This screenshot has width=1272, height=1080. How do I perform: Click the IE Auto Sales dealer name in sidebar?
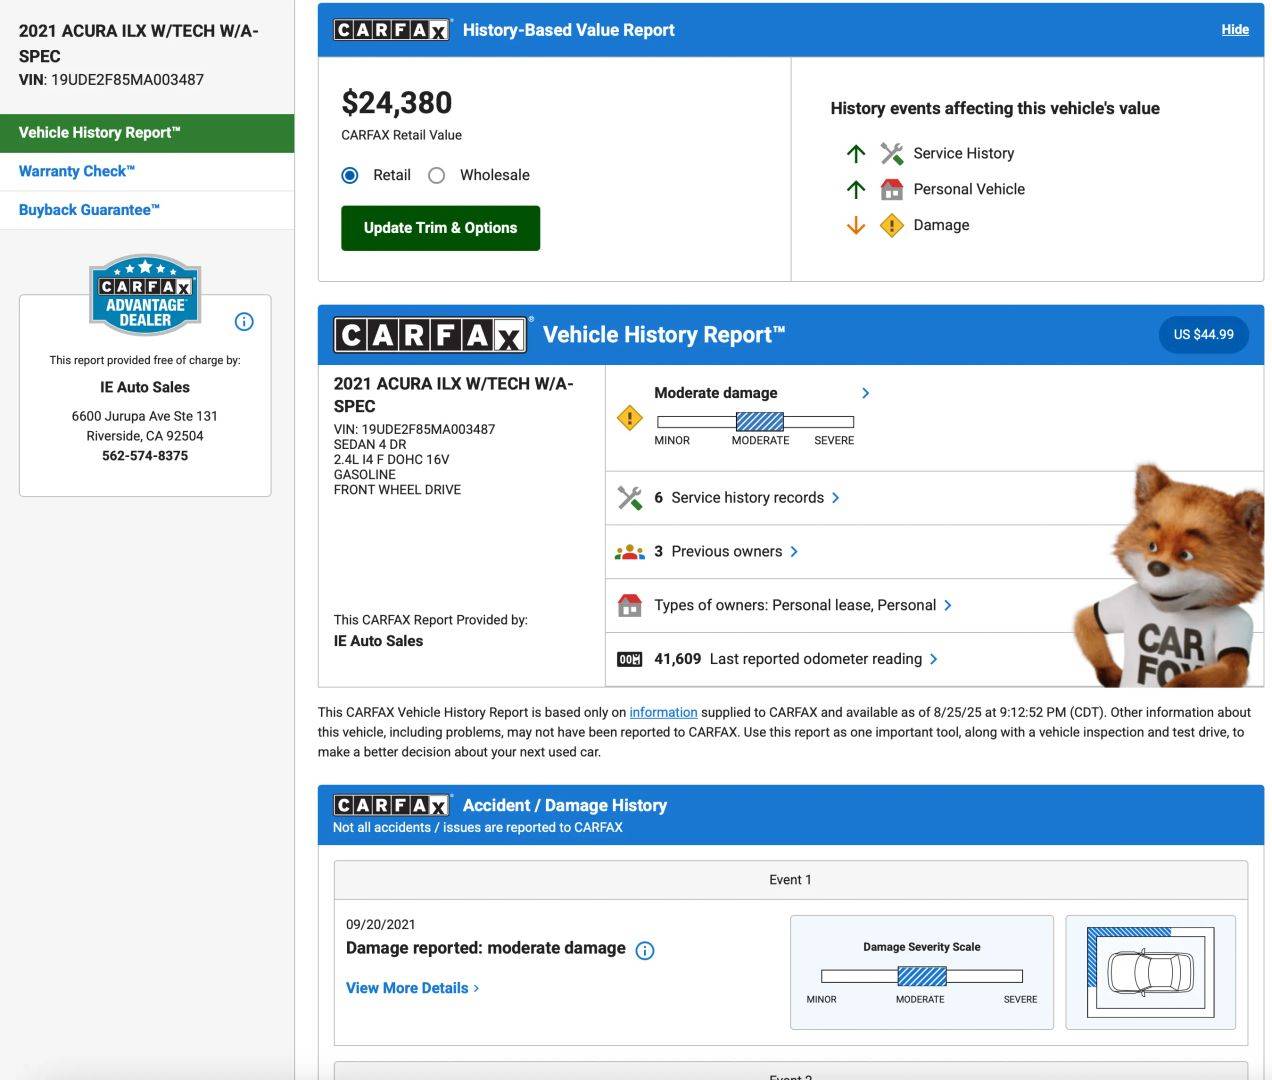tap(145, 387)
